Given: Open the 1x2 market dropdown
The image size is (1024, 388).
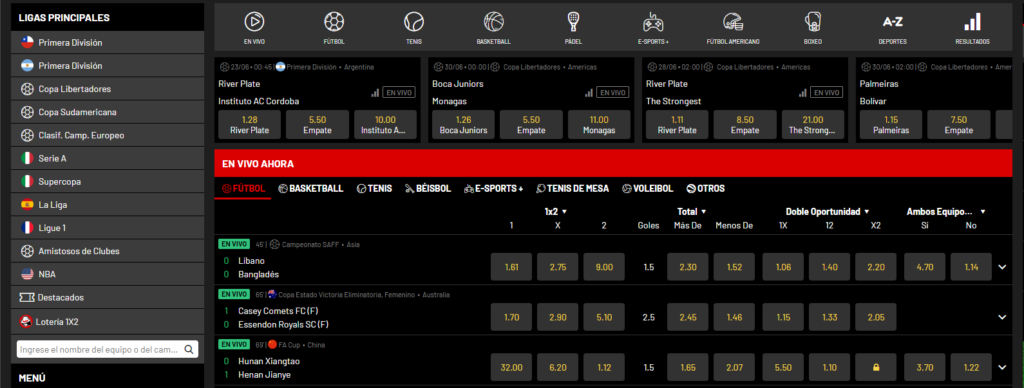Looking at the screenshot, I should click(x=556, y=211).
